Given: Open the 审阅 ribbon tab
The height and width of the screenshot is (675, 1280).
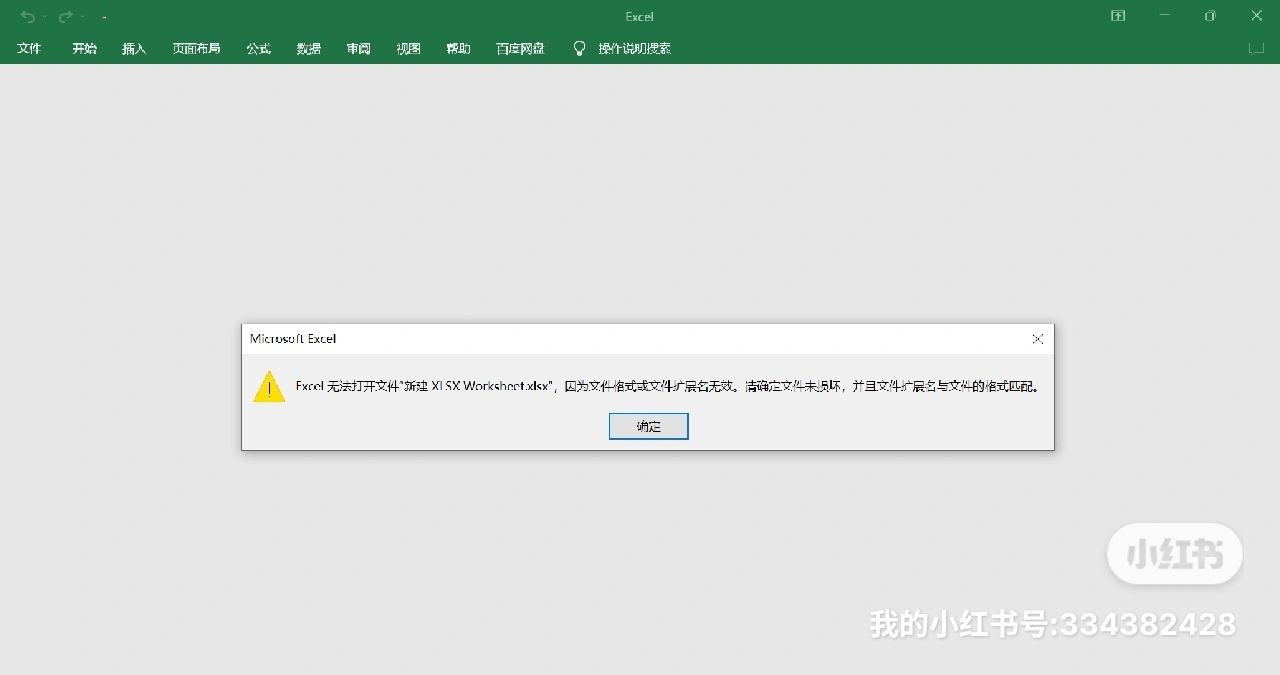Looking at the screenshot, I should pos(359,48).
